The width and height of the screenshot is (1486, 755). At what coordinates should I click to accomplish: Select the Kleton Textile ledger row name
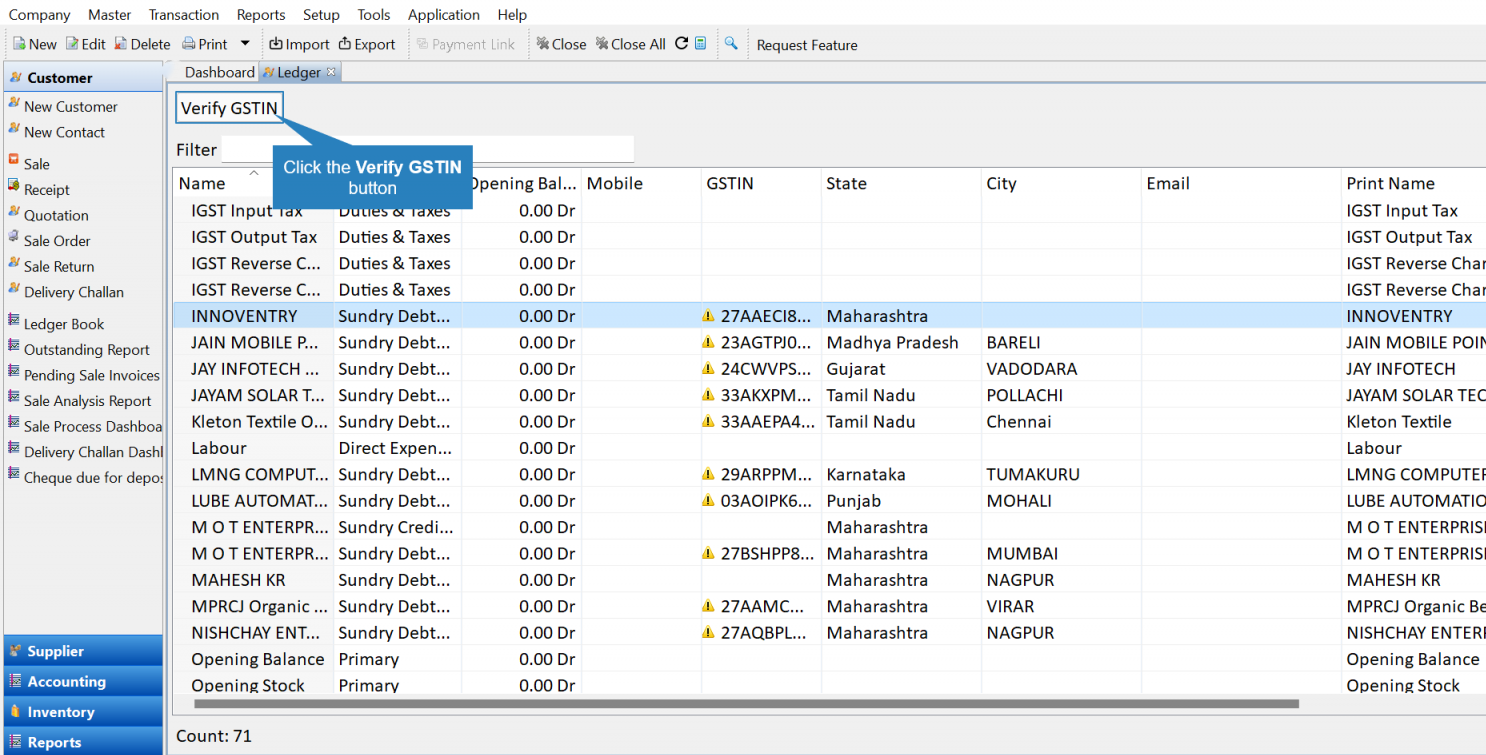click(259, 422)
